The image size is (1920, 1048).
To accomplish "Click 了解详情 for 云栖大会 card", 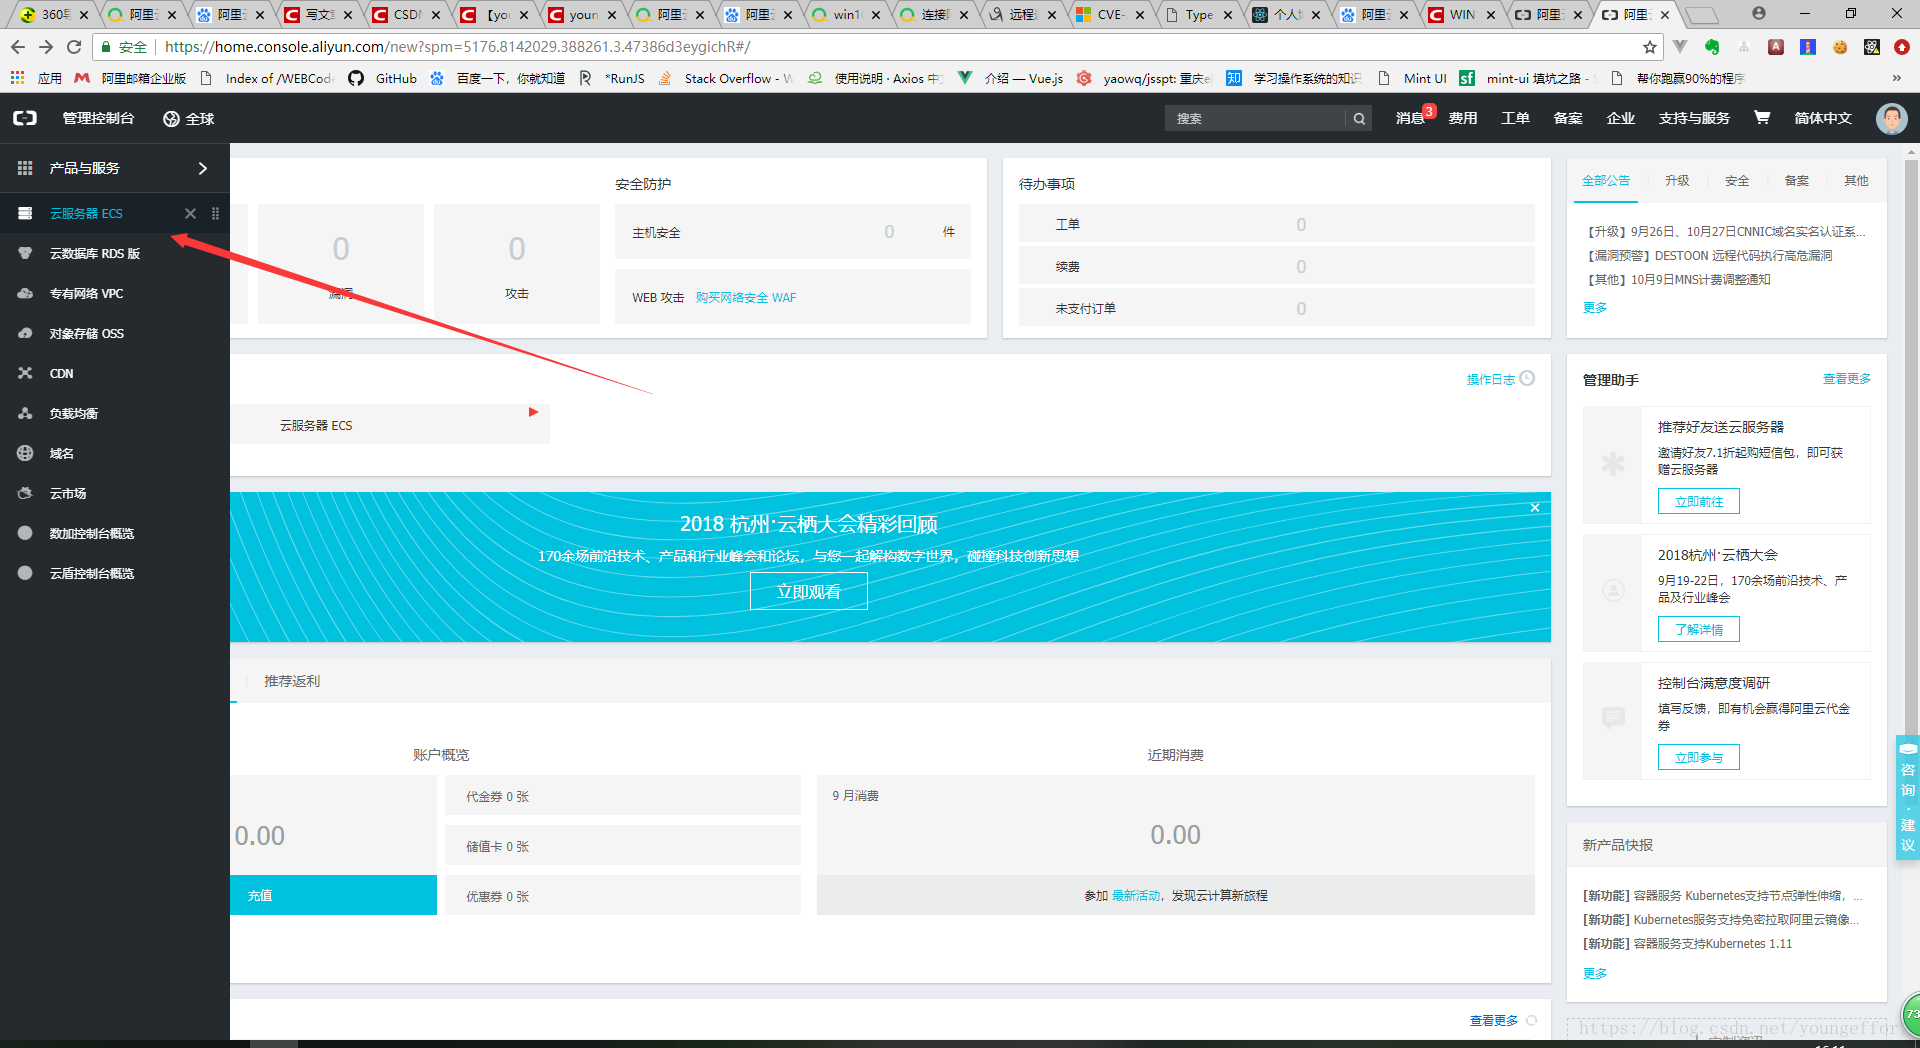I will pos(1699,629).
